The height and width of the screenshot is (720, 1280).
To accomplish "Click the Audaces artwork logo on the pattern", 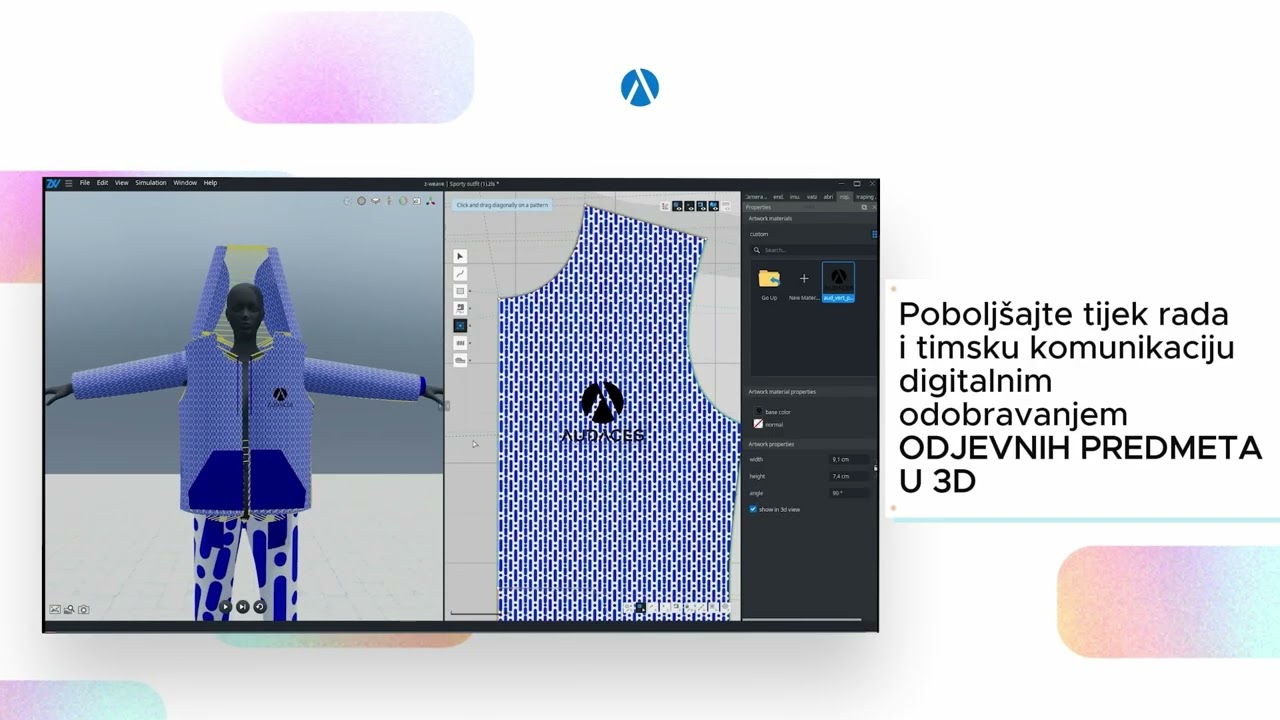I will tap(602, 412).
